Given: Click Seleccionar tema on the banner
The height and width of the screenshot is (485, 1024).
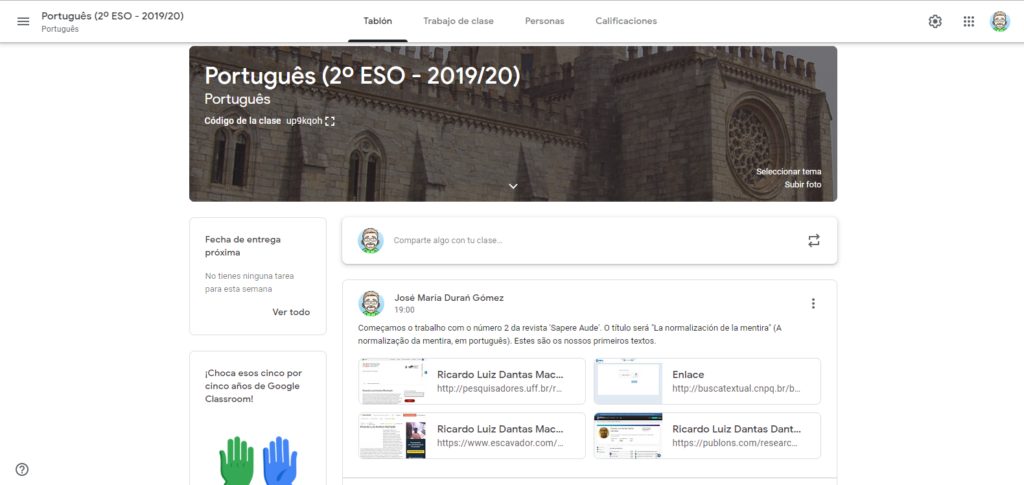Looking at the screenshot, I should [788, 171].
